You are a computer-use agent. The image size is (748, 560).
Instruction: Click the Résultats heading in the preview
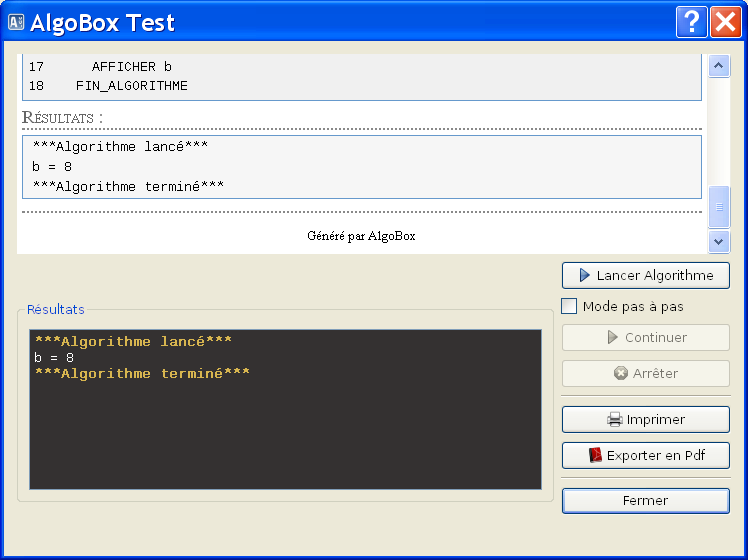pyautogui.click(x=62, y=118)
